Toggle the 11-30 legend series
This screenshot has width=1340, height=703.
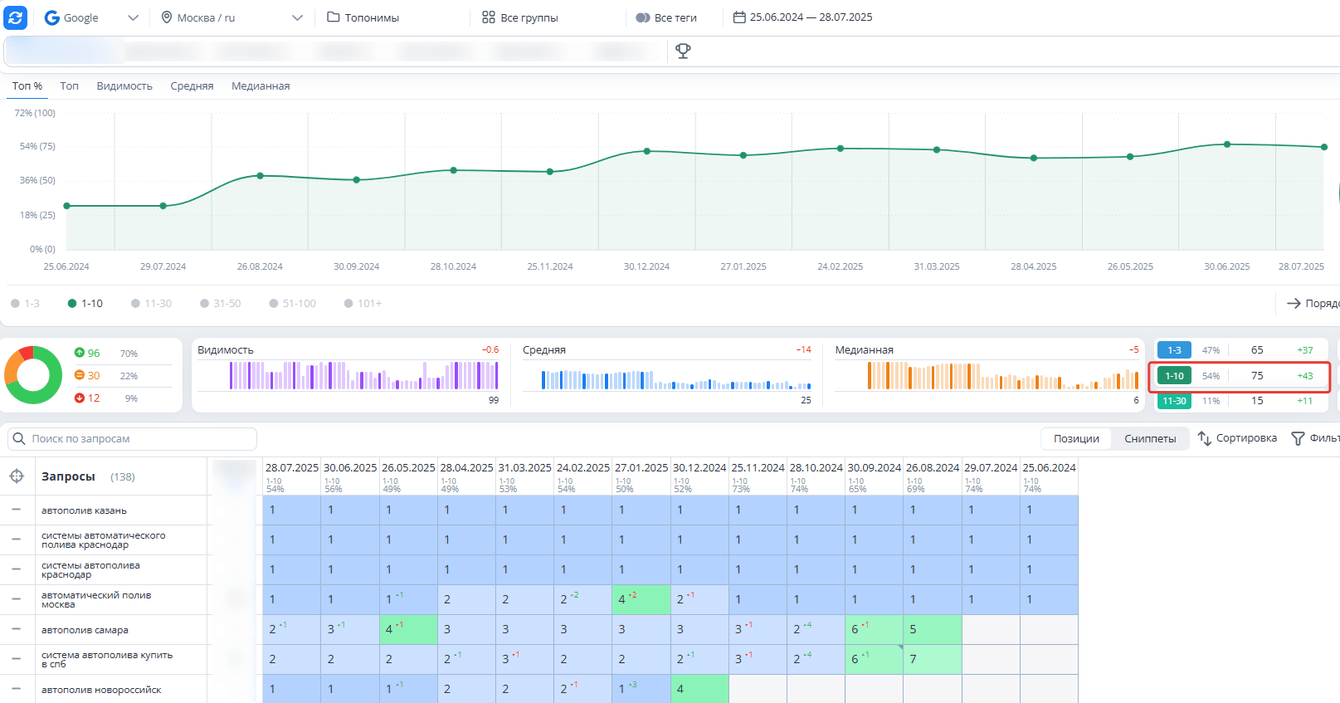pos(150,303)
